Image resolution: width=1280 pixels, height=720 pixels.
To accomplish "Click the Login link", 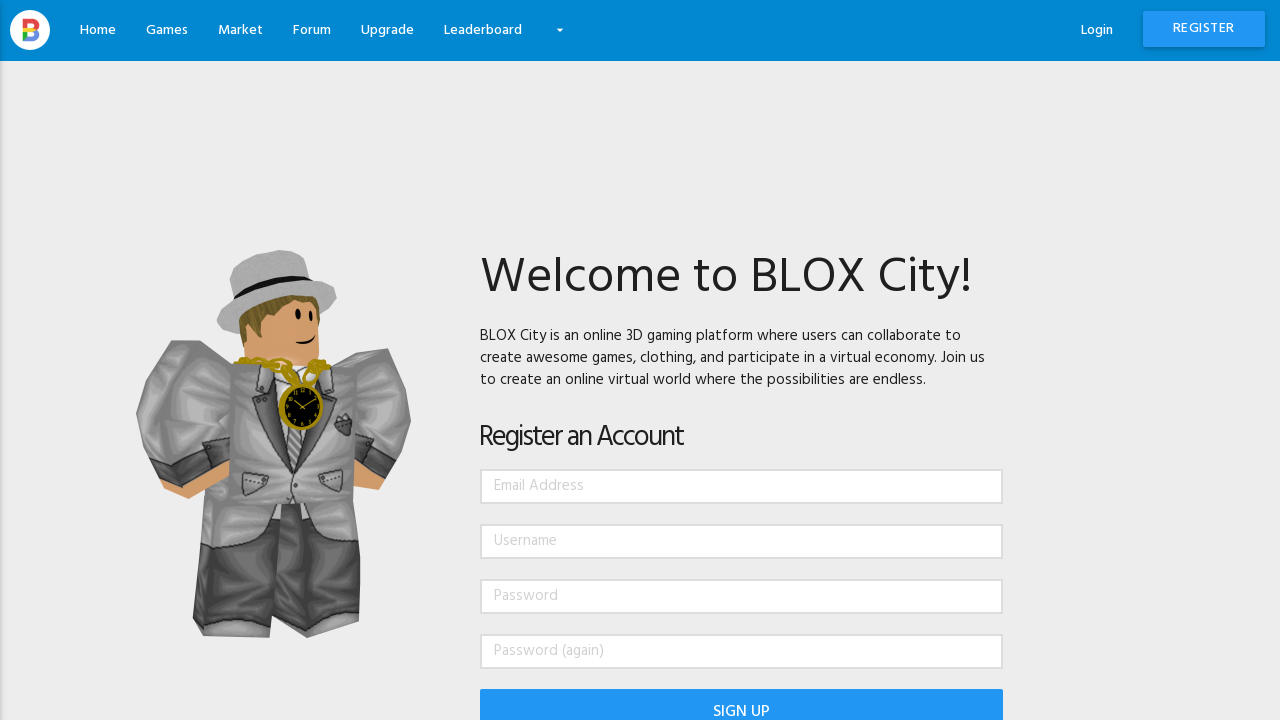I will point(1097,30).
